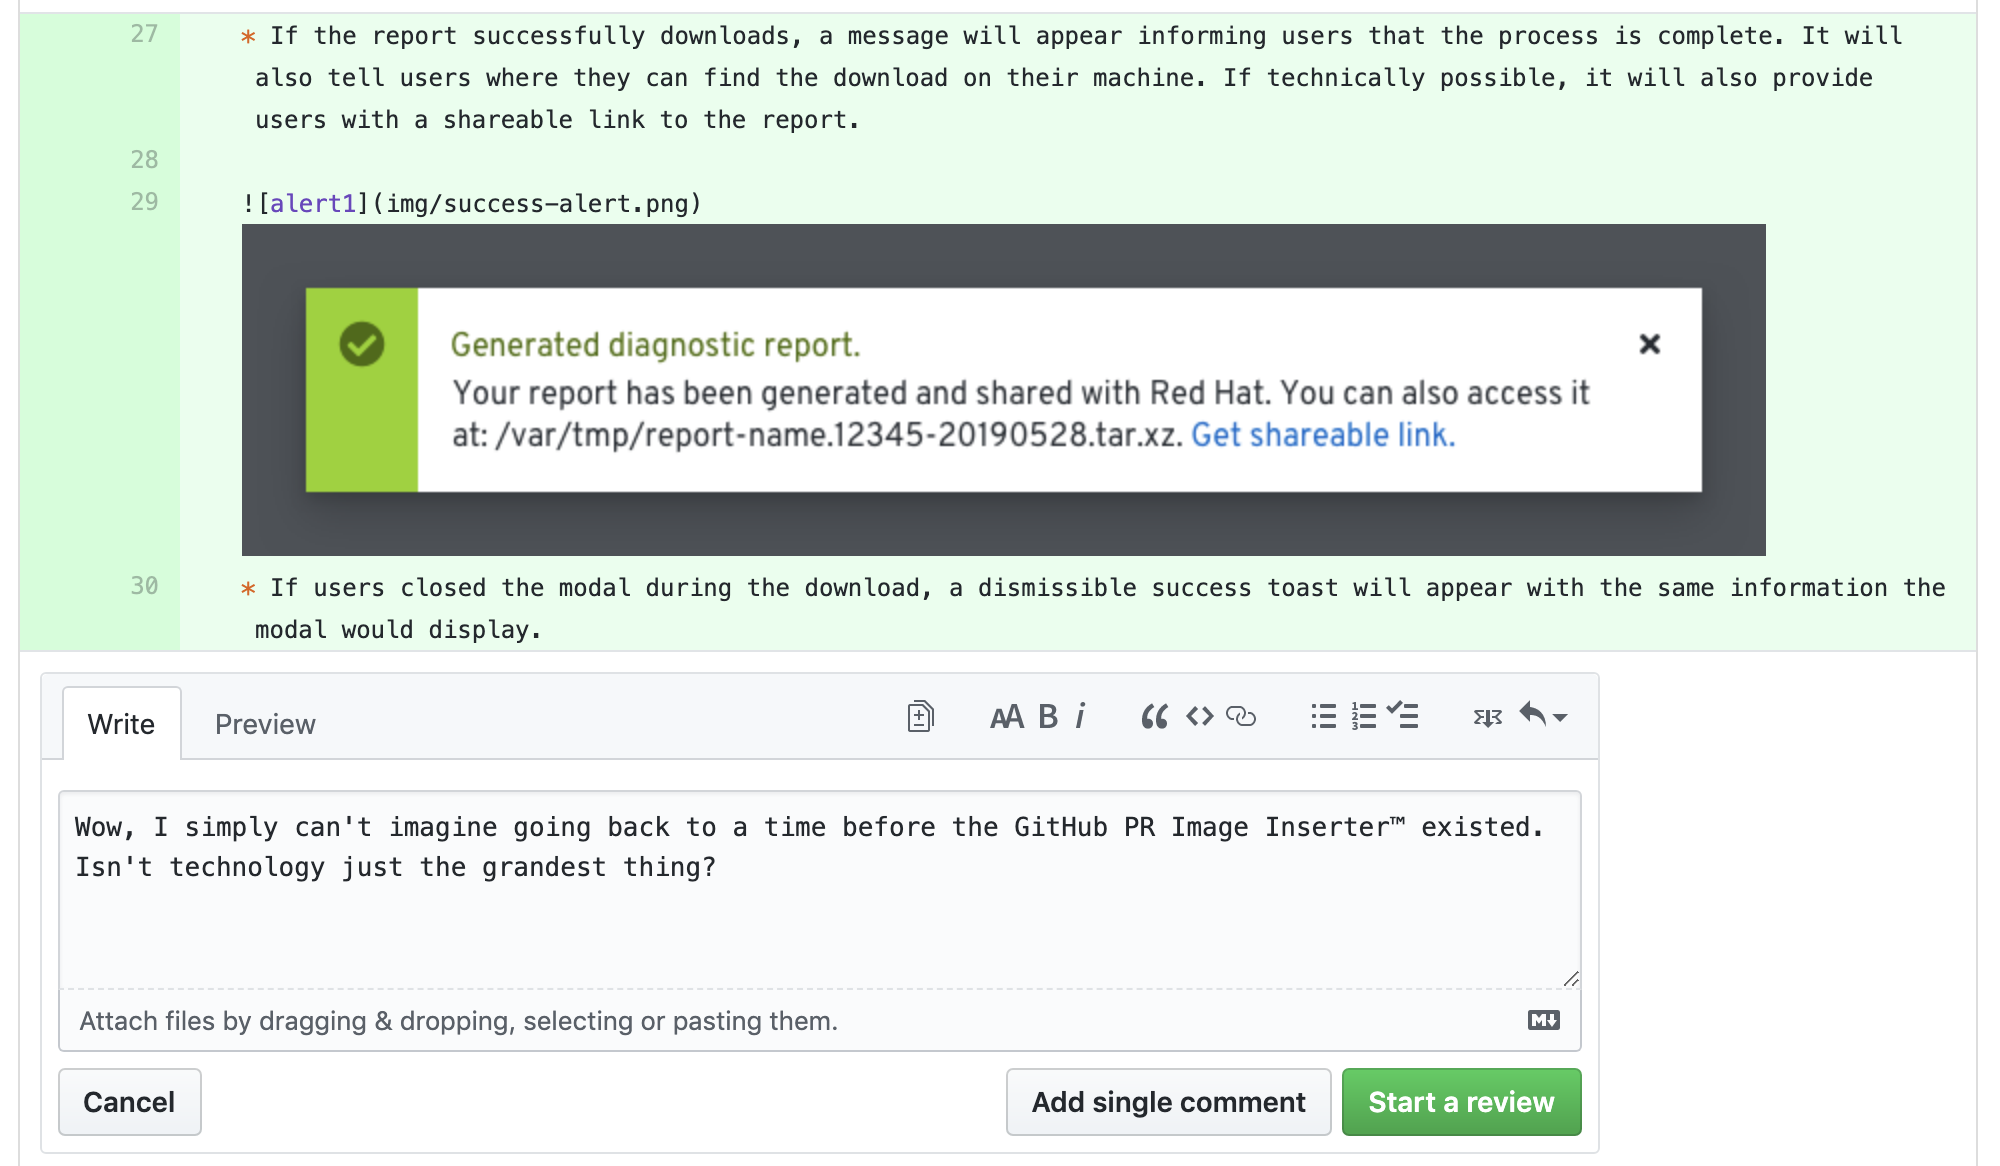Click Add single comment button
Image resolution: width=2000 pixels, height=1166 pixels.
pyautogui.click(x=1168, y=1102)
